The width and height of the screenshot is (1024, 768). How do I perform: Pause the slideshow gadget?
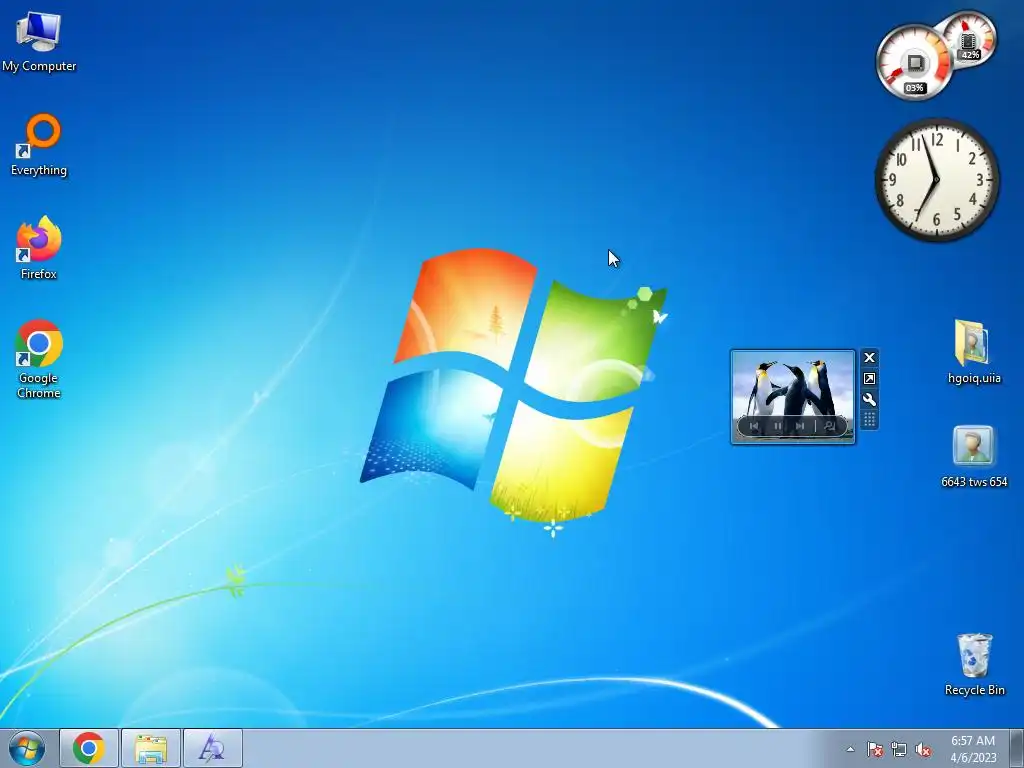[778, 426]
